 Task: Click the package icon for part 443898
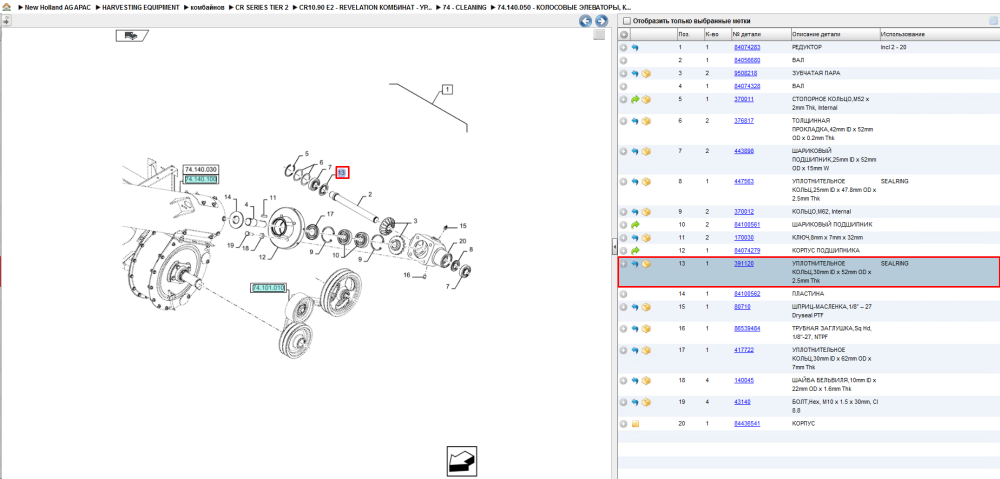point(646,151)
